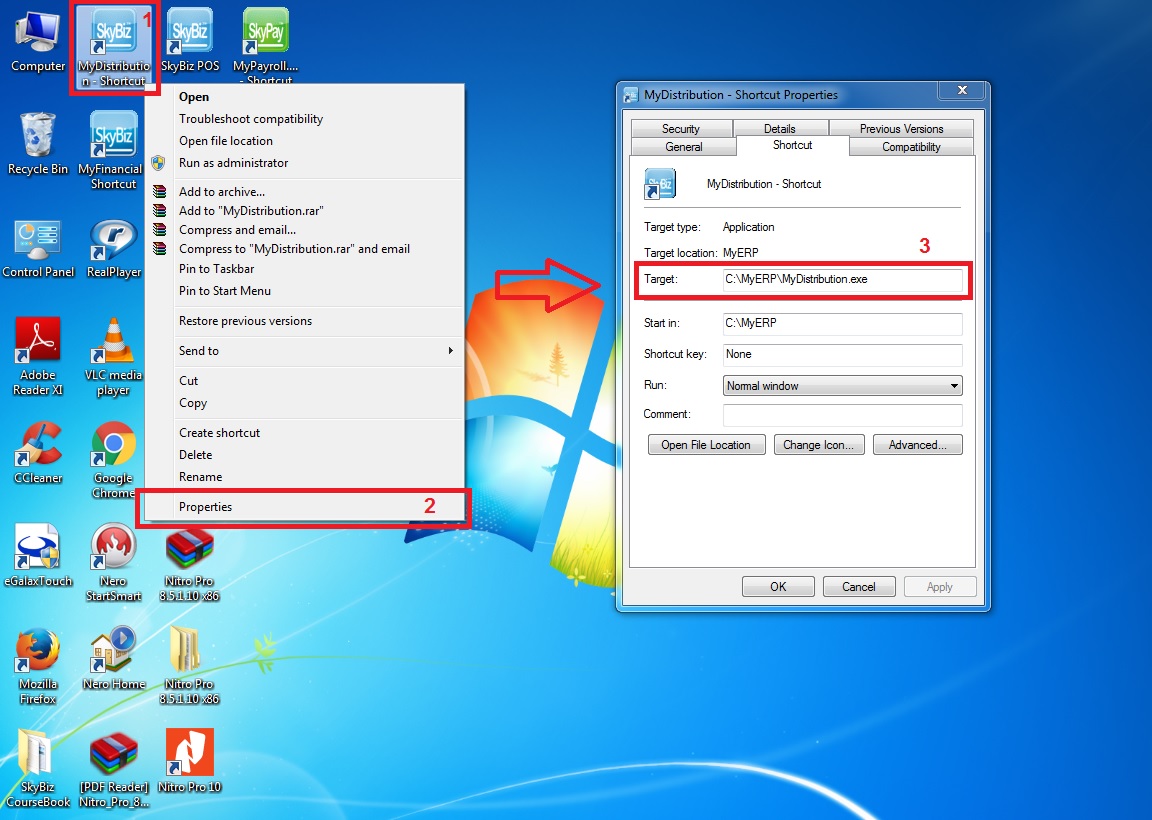Click the MyPayroll shortcut icon

tap(266, 34)
